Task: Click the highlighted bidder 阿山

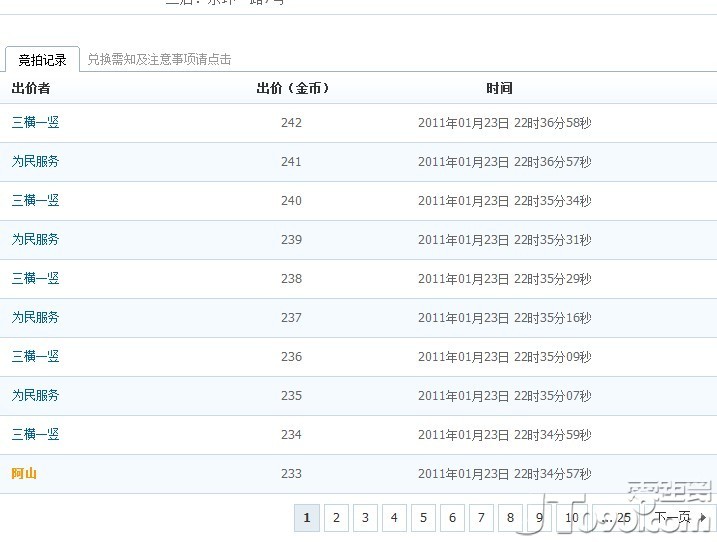Action: 24,474
